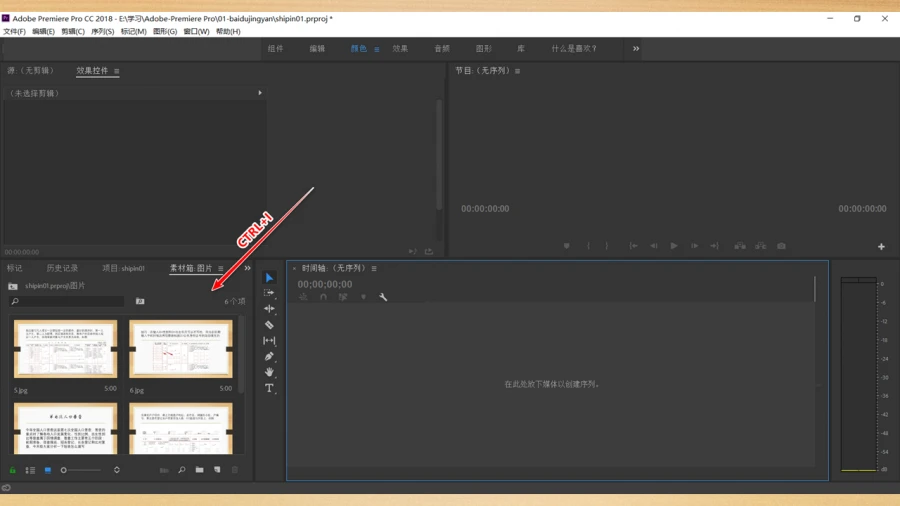Create a new bin folder
Image resolution: width=900 pixels, height=506 pixels.
click(x=199, y=470)
